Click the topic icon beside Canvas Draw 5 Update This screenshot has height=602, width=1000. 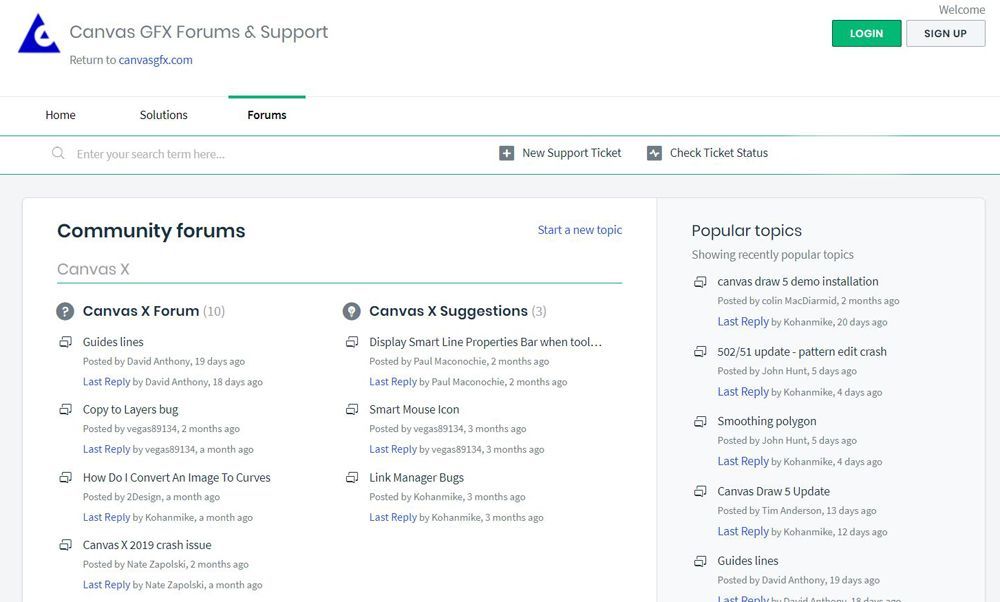(700, 491)
